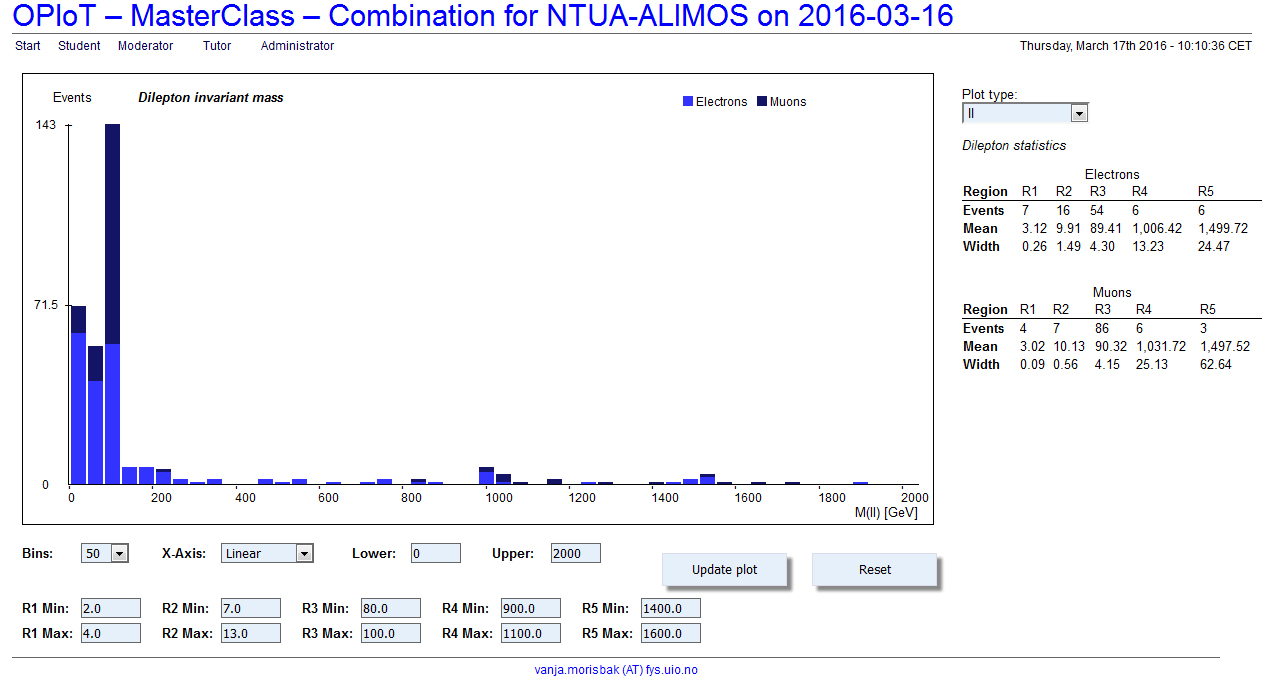Focus the R1 Min input field

coord(111,608)
